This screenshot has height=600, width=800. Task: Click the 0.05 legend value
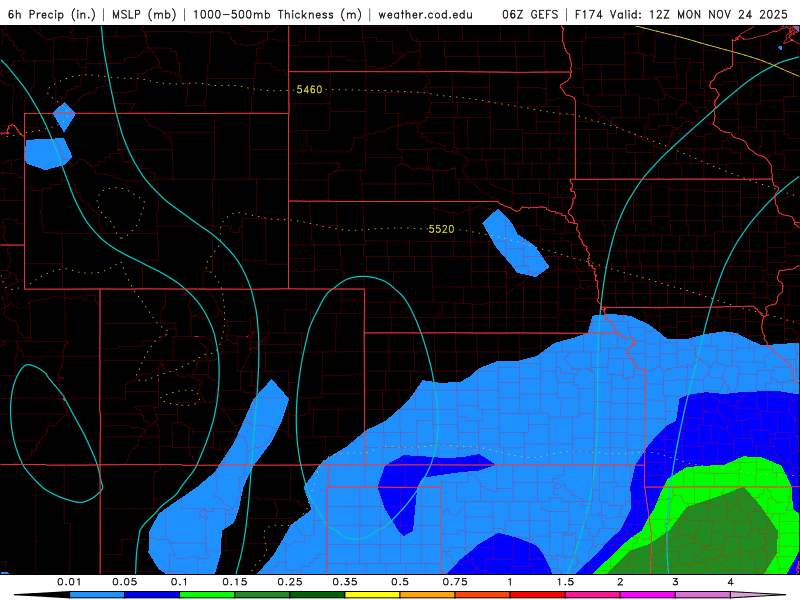click(124, 582)
